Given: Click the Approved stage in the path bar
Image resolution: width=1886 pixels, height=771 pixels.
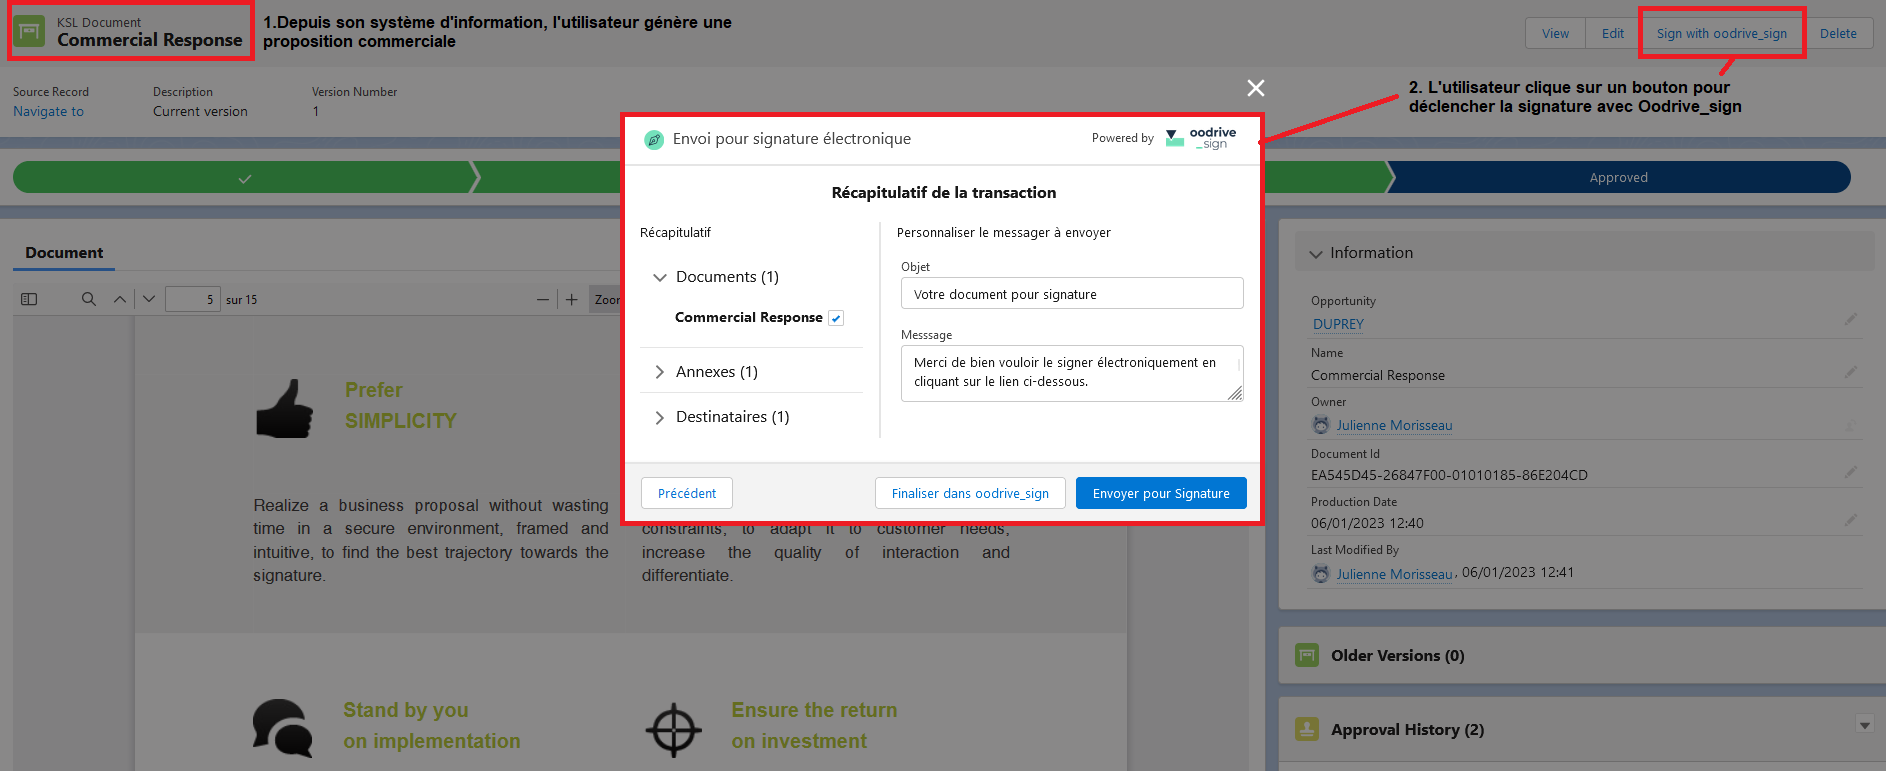Looking at the screenshot, I should click(1618, 178).
